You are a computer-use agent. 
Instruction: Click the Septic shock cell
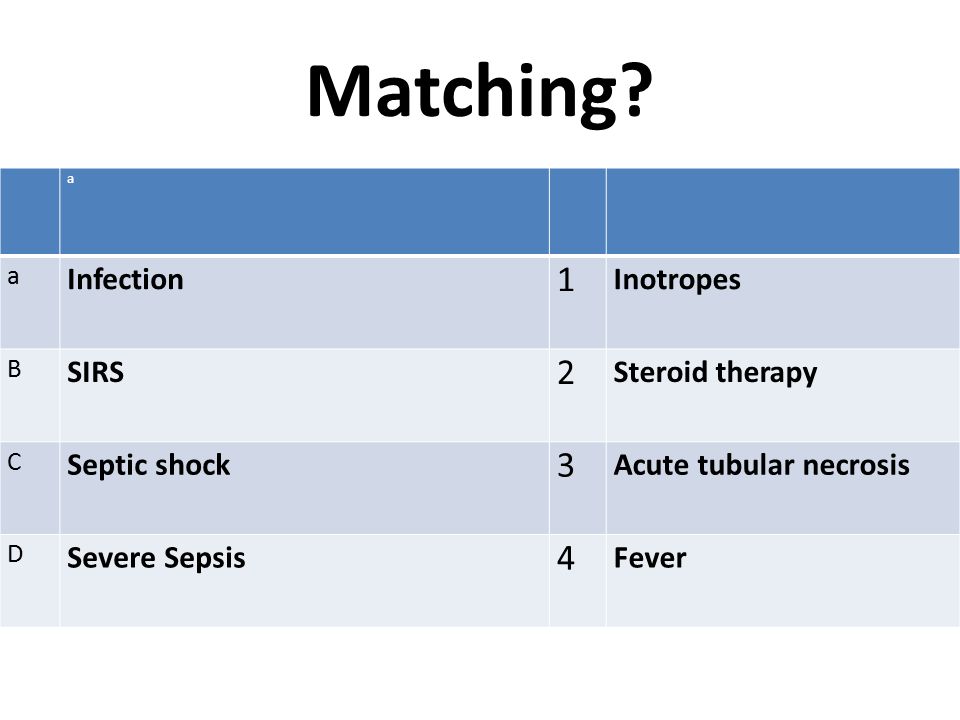[304, 488]
